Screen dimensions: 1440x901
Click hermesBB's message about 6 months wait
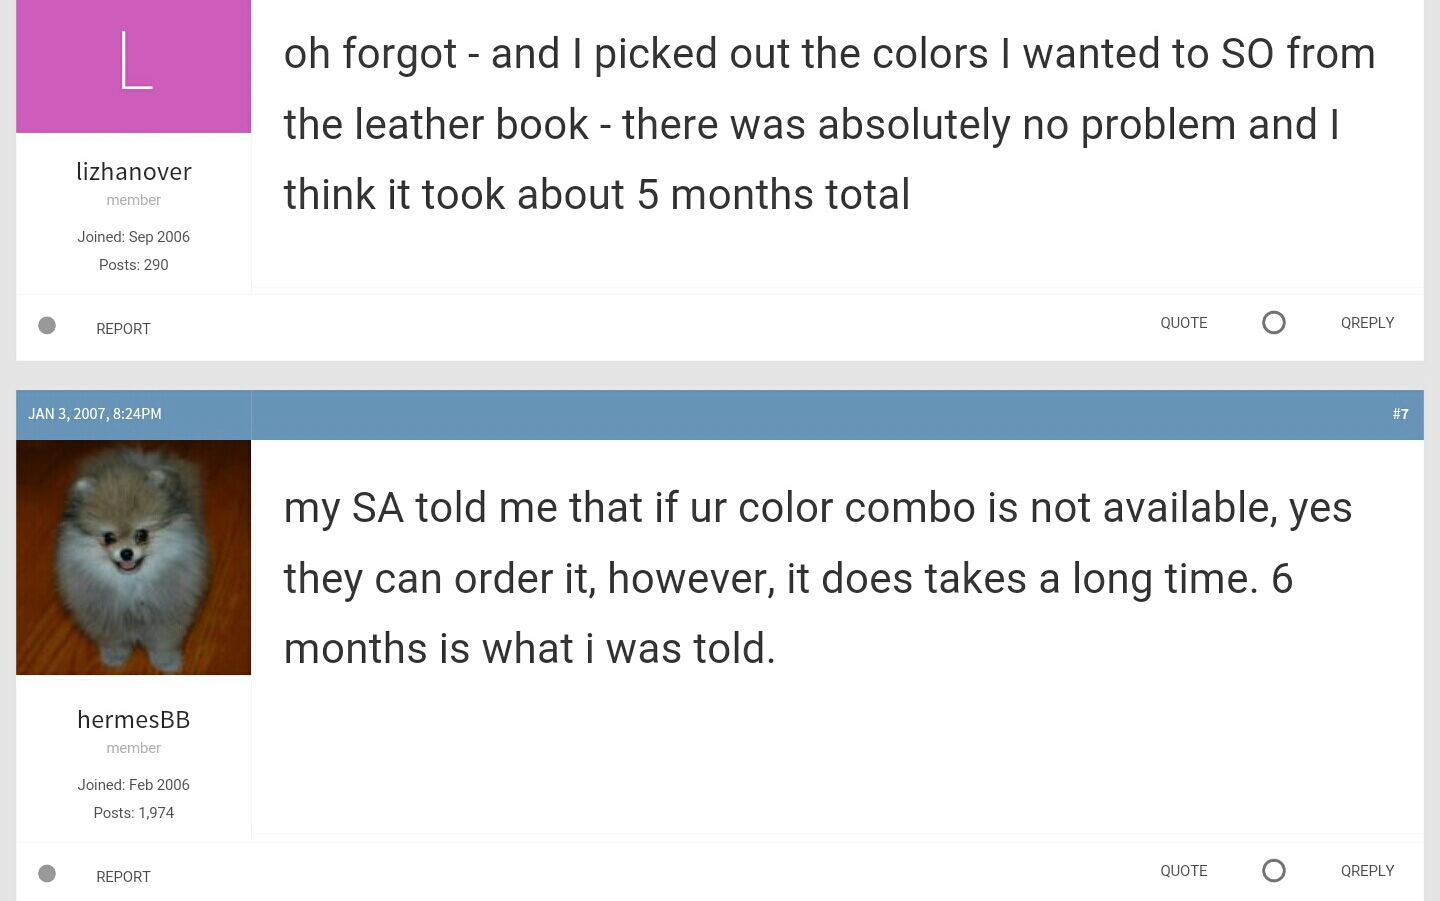tap(818, 578)
